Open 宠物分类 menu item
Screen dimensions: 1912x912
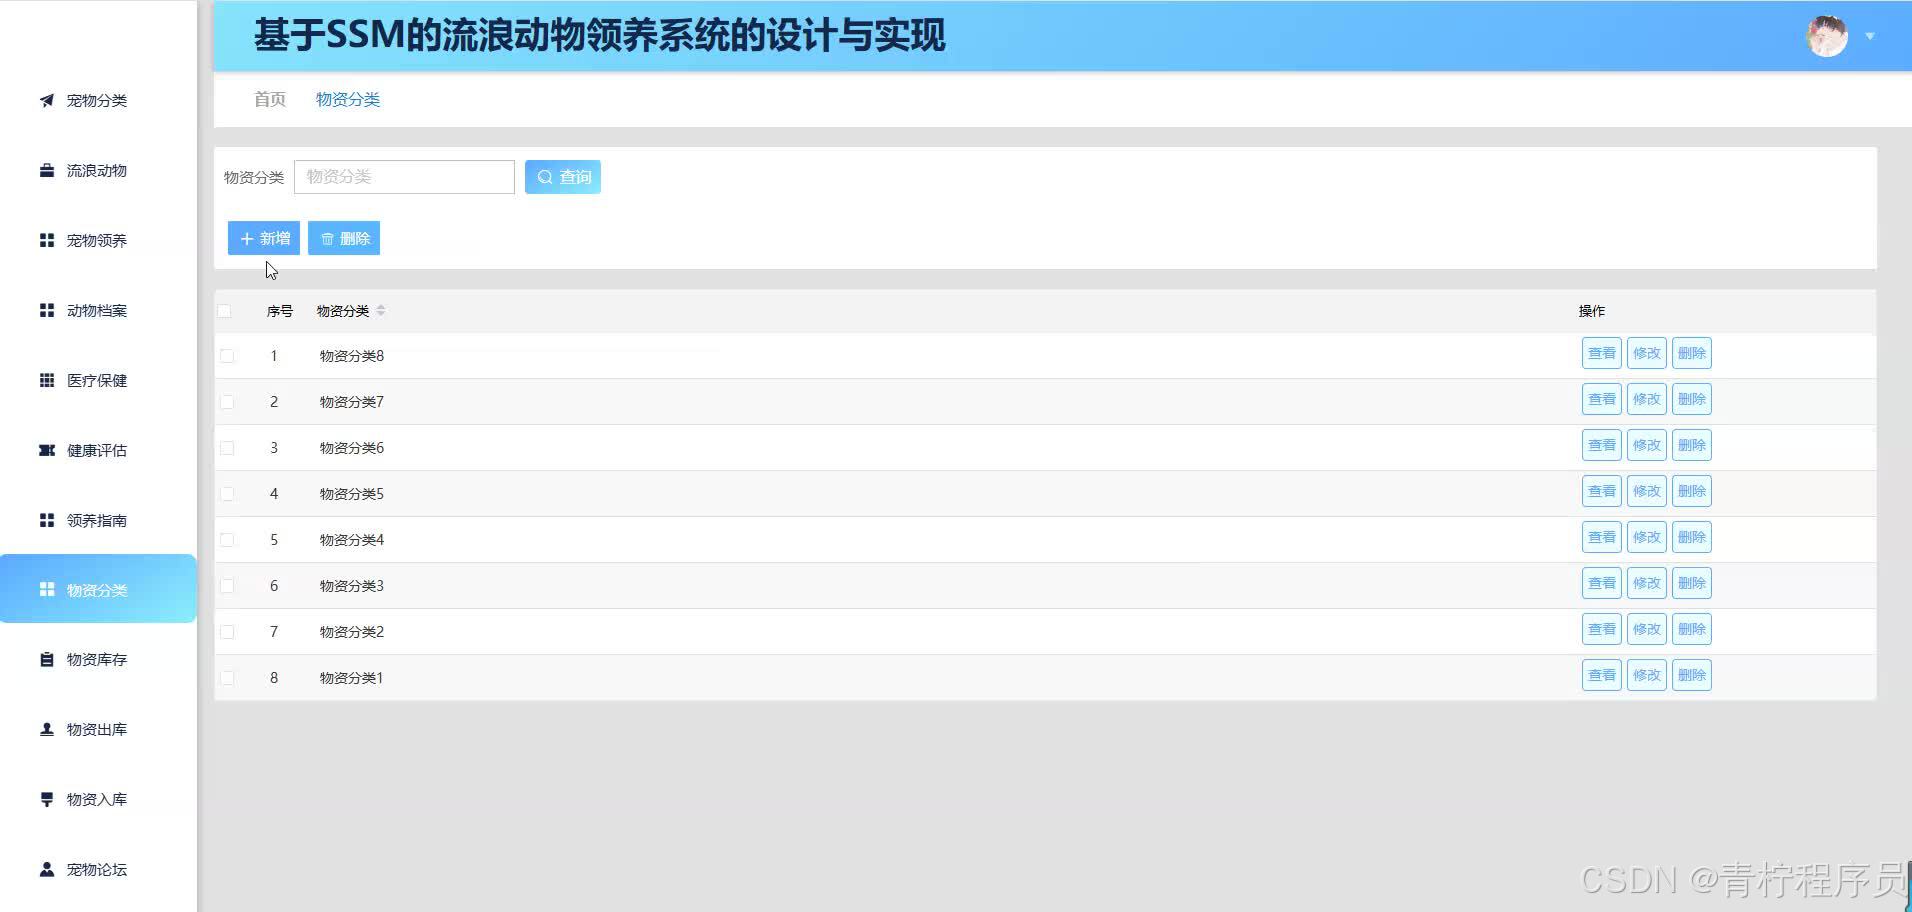pos(98,100)
